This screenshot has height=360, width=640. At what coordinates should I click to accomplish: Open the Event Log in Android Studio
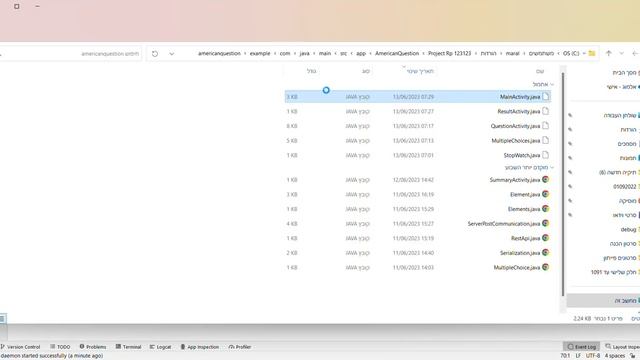coord(582,347)
